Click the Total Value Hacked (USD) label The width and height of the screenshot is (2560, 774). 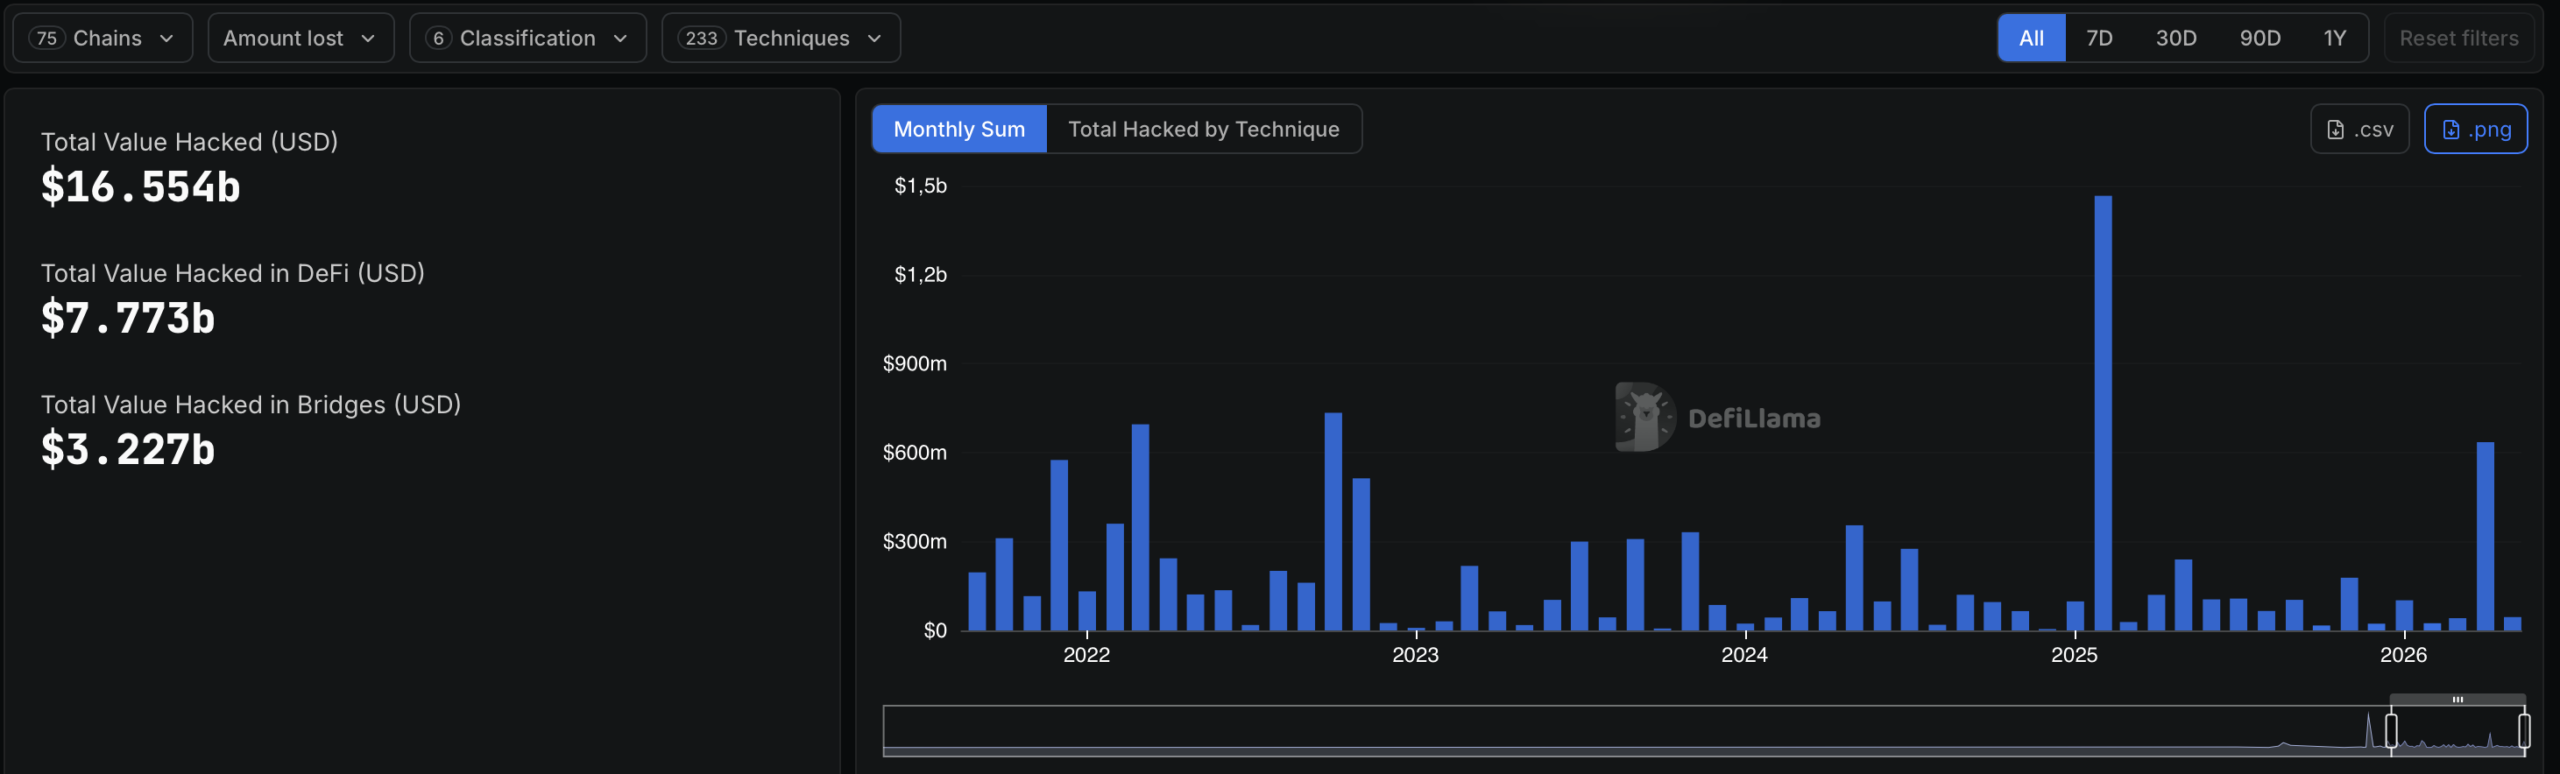189,142
